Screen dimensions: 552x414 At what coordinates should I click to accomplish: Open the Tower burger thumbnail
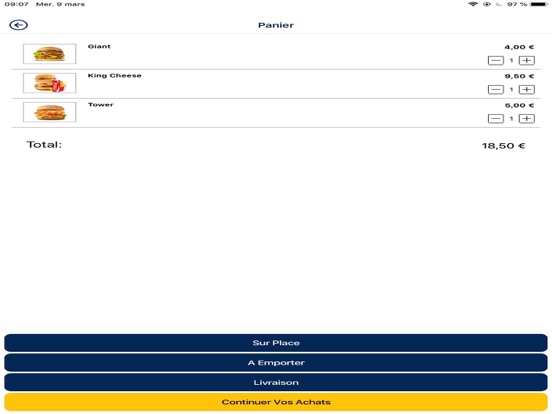(x=50, y=112)
